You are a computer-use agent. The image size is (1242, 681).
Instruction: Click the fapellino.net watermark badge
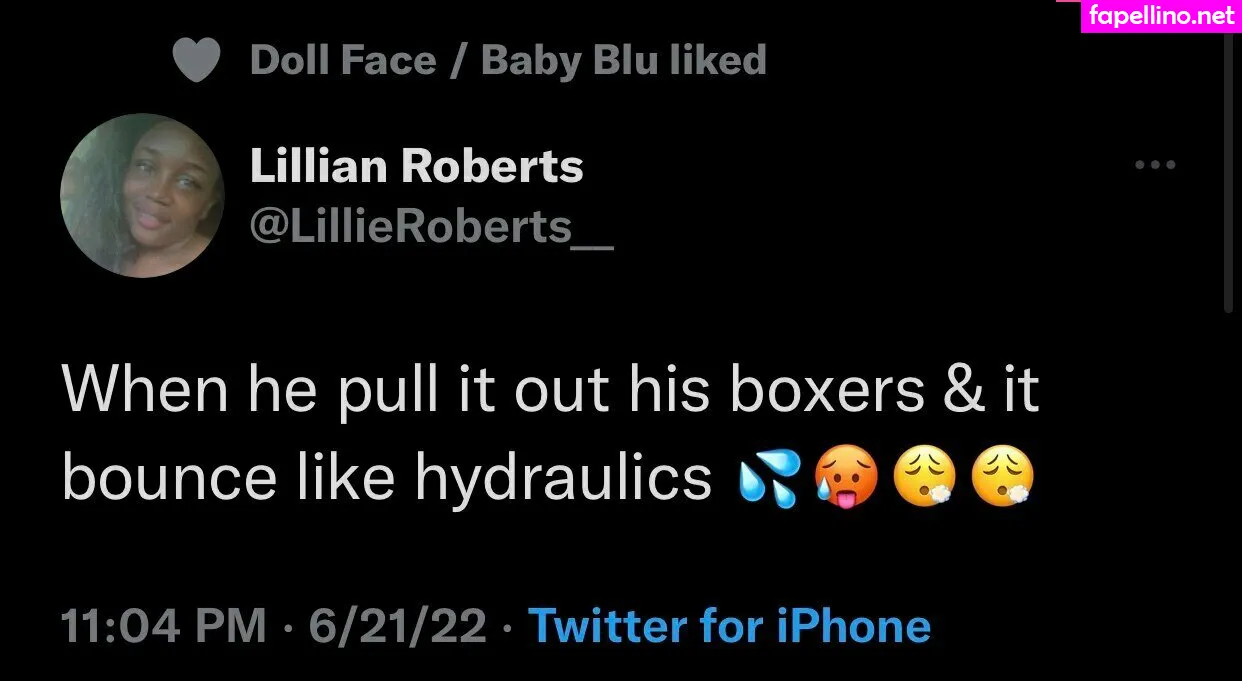(x=1161, y=16)
